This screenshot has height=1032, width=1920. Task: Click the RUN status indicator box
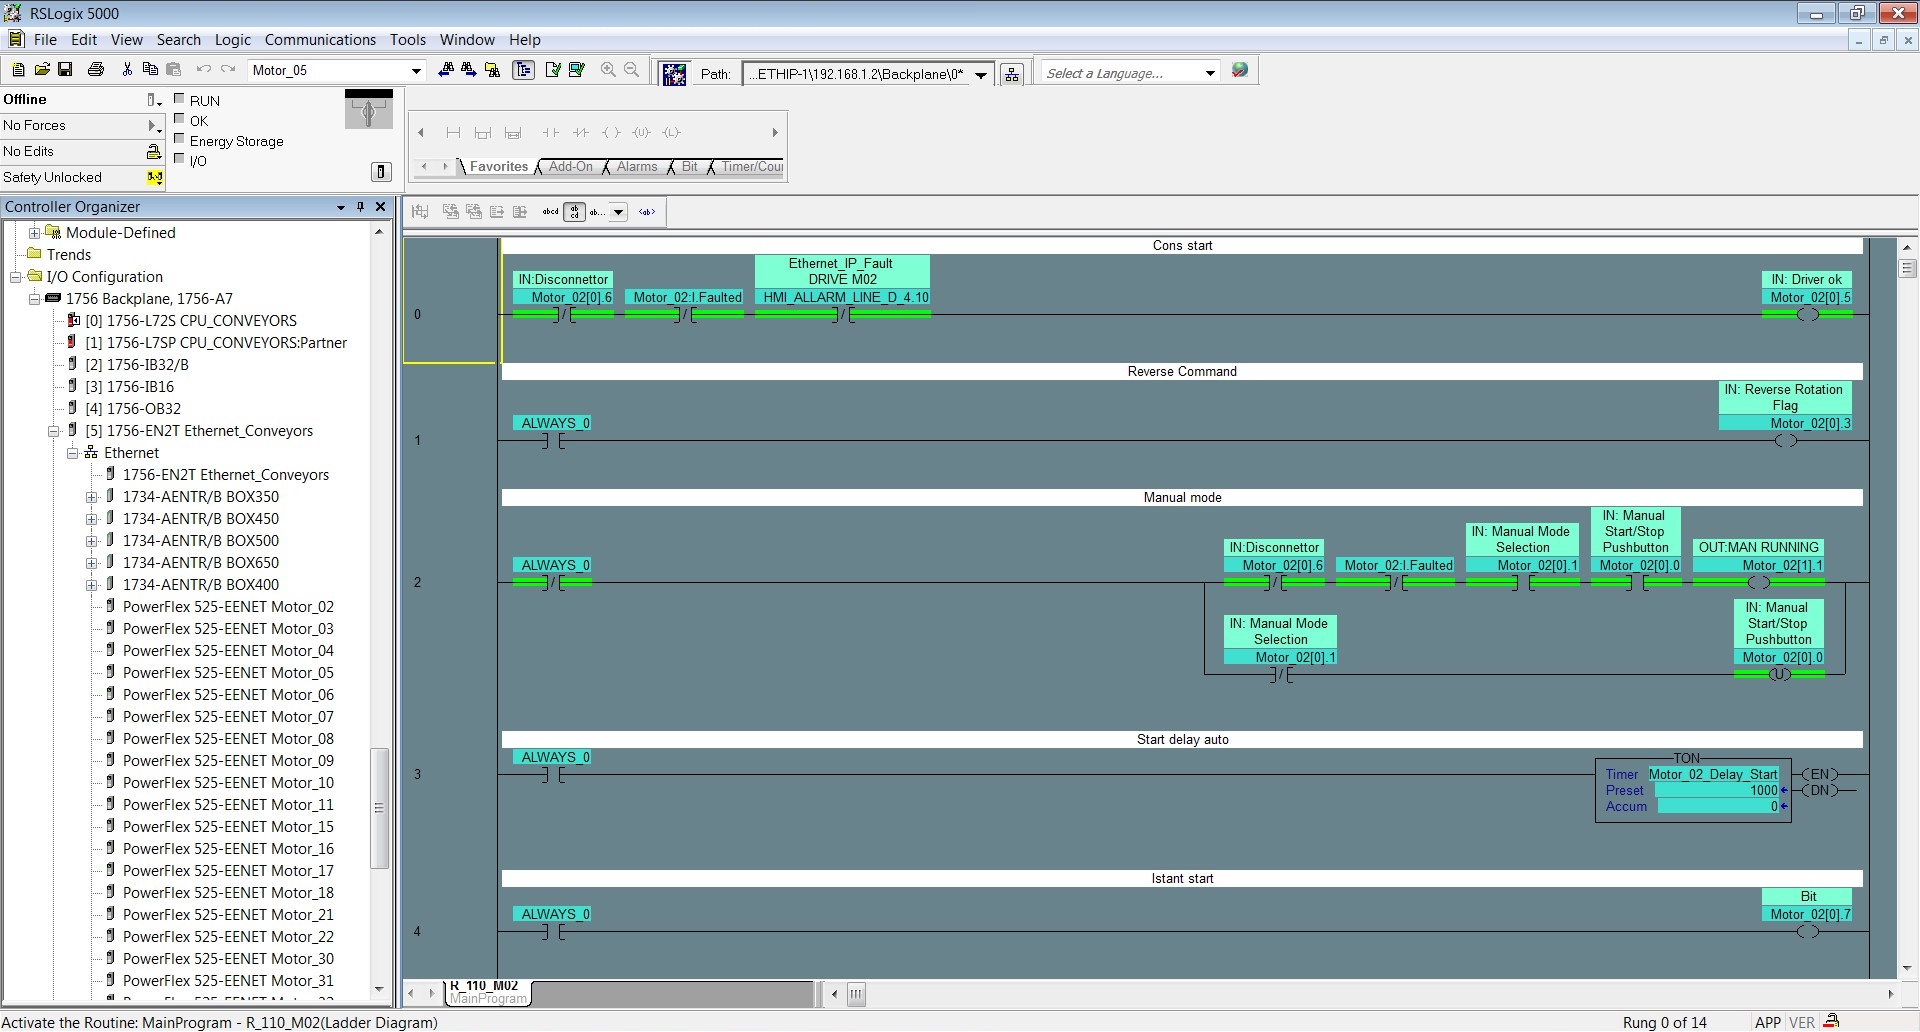tap(179, 98)
